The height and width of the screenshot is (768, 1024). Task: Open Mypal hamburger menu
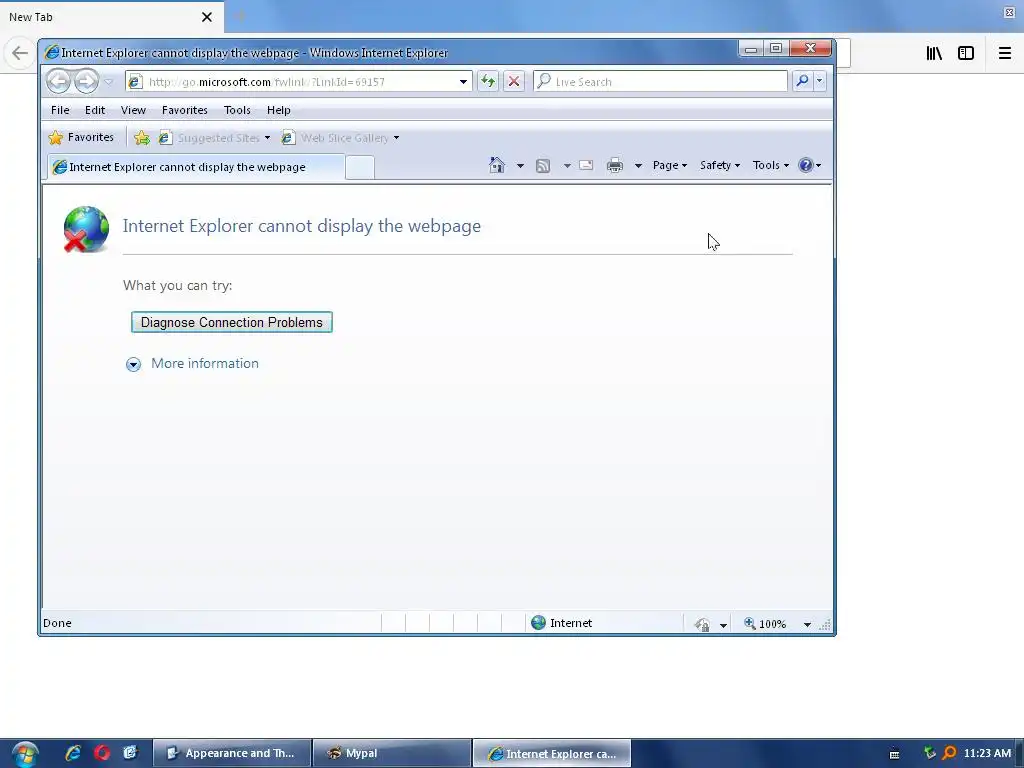click(x=1005, y=53)
